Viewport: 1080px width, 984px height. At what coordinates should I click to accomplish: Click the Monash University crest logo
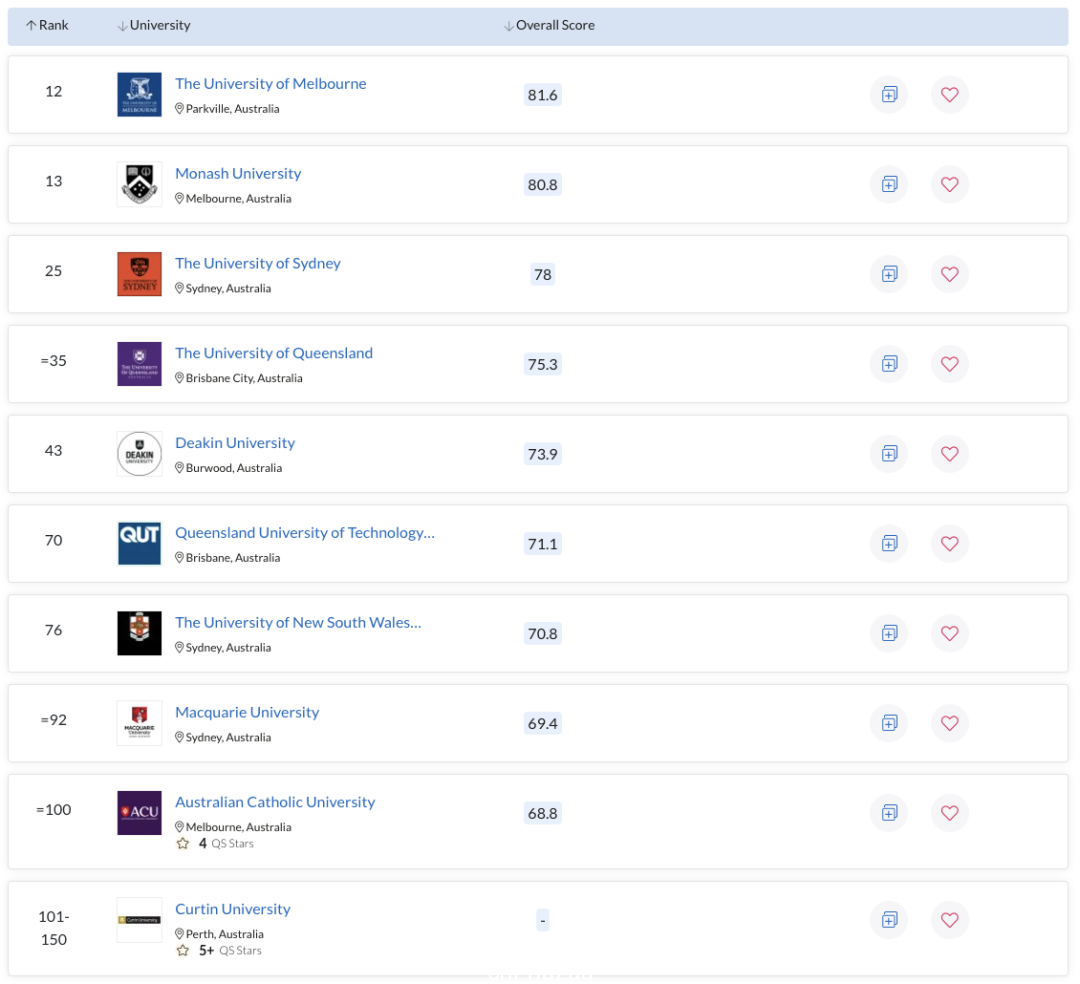point(139,185)
